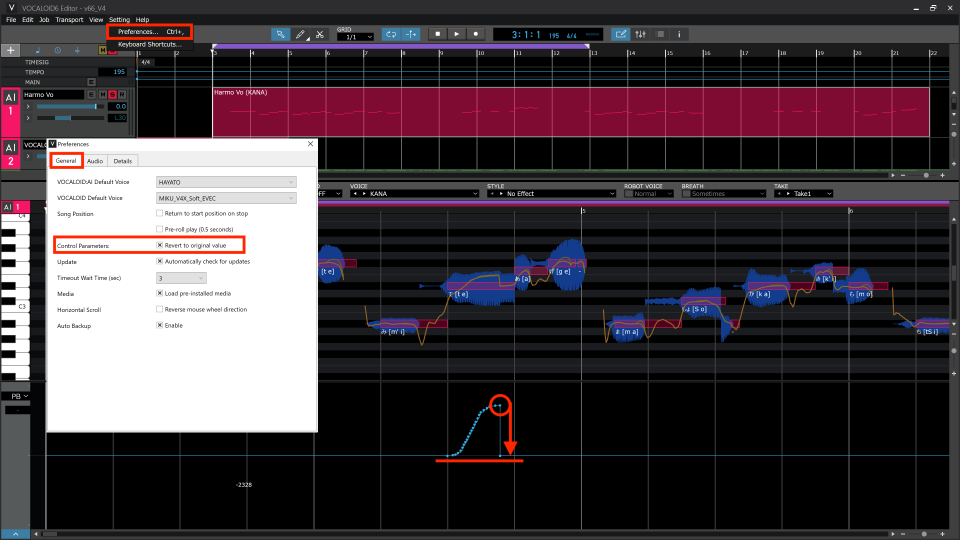Select the scissors split tool
960x540 pixels.
(x=320, y=34)
